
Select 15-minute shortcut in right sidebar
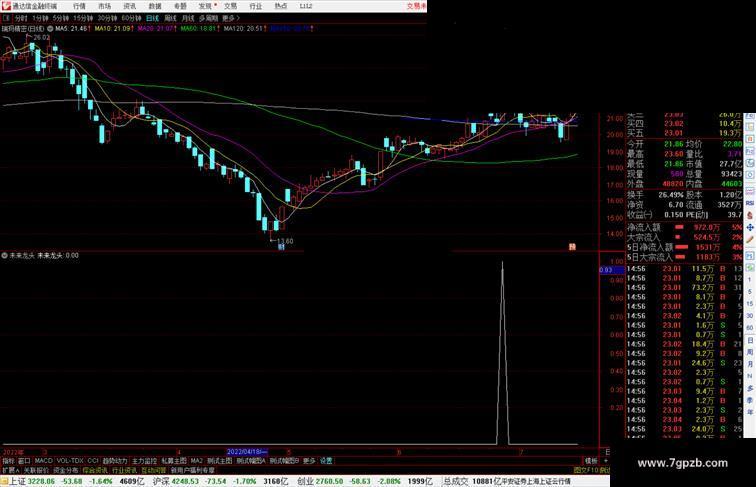[750, 304]
